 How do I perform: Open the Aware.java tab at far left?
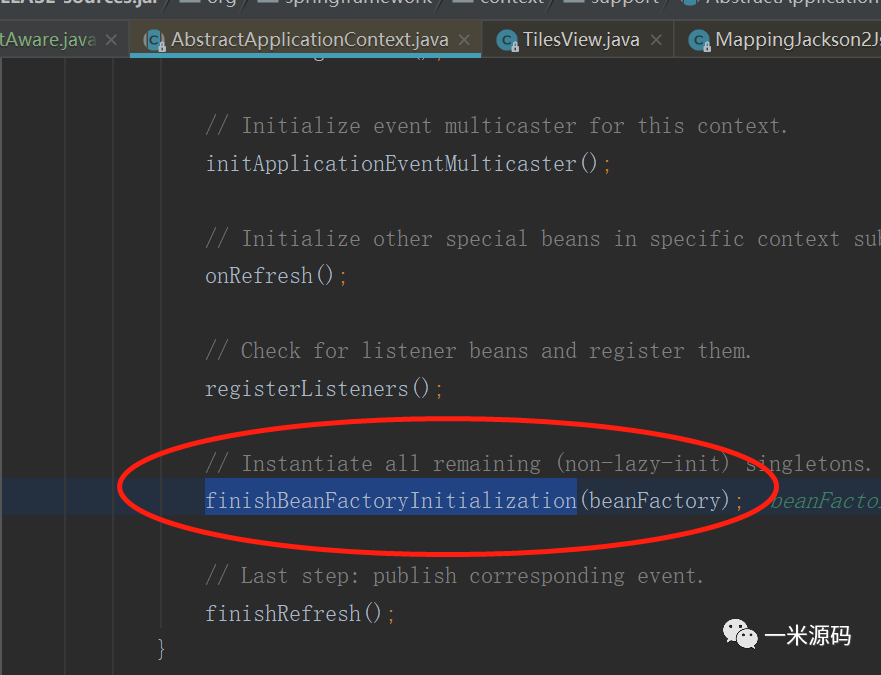48,41
